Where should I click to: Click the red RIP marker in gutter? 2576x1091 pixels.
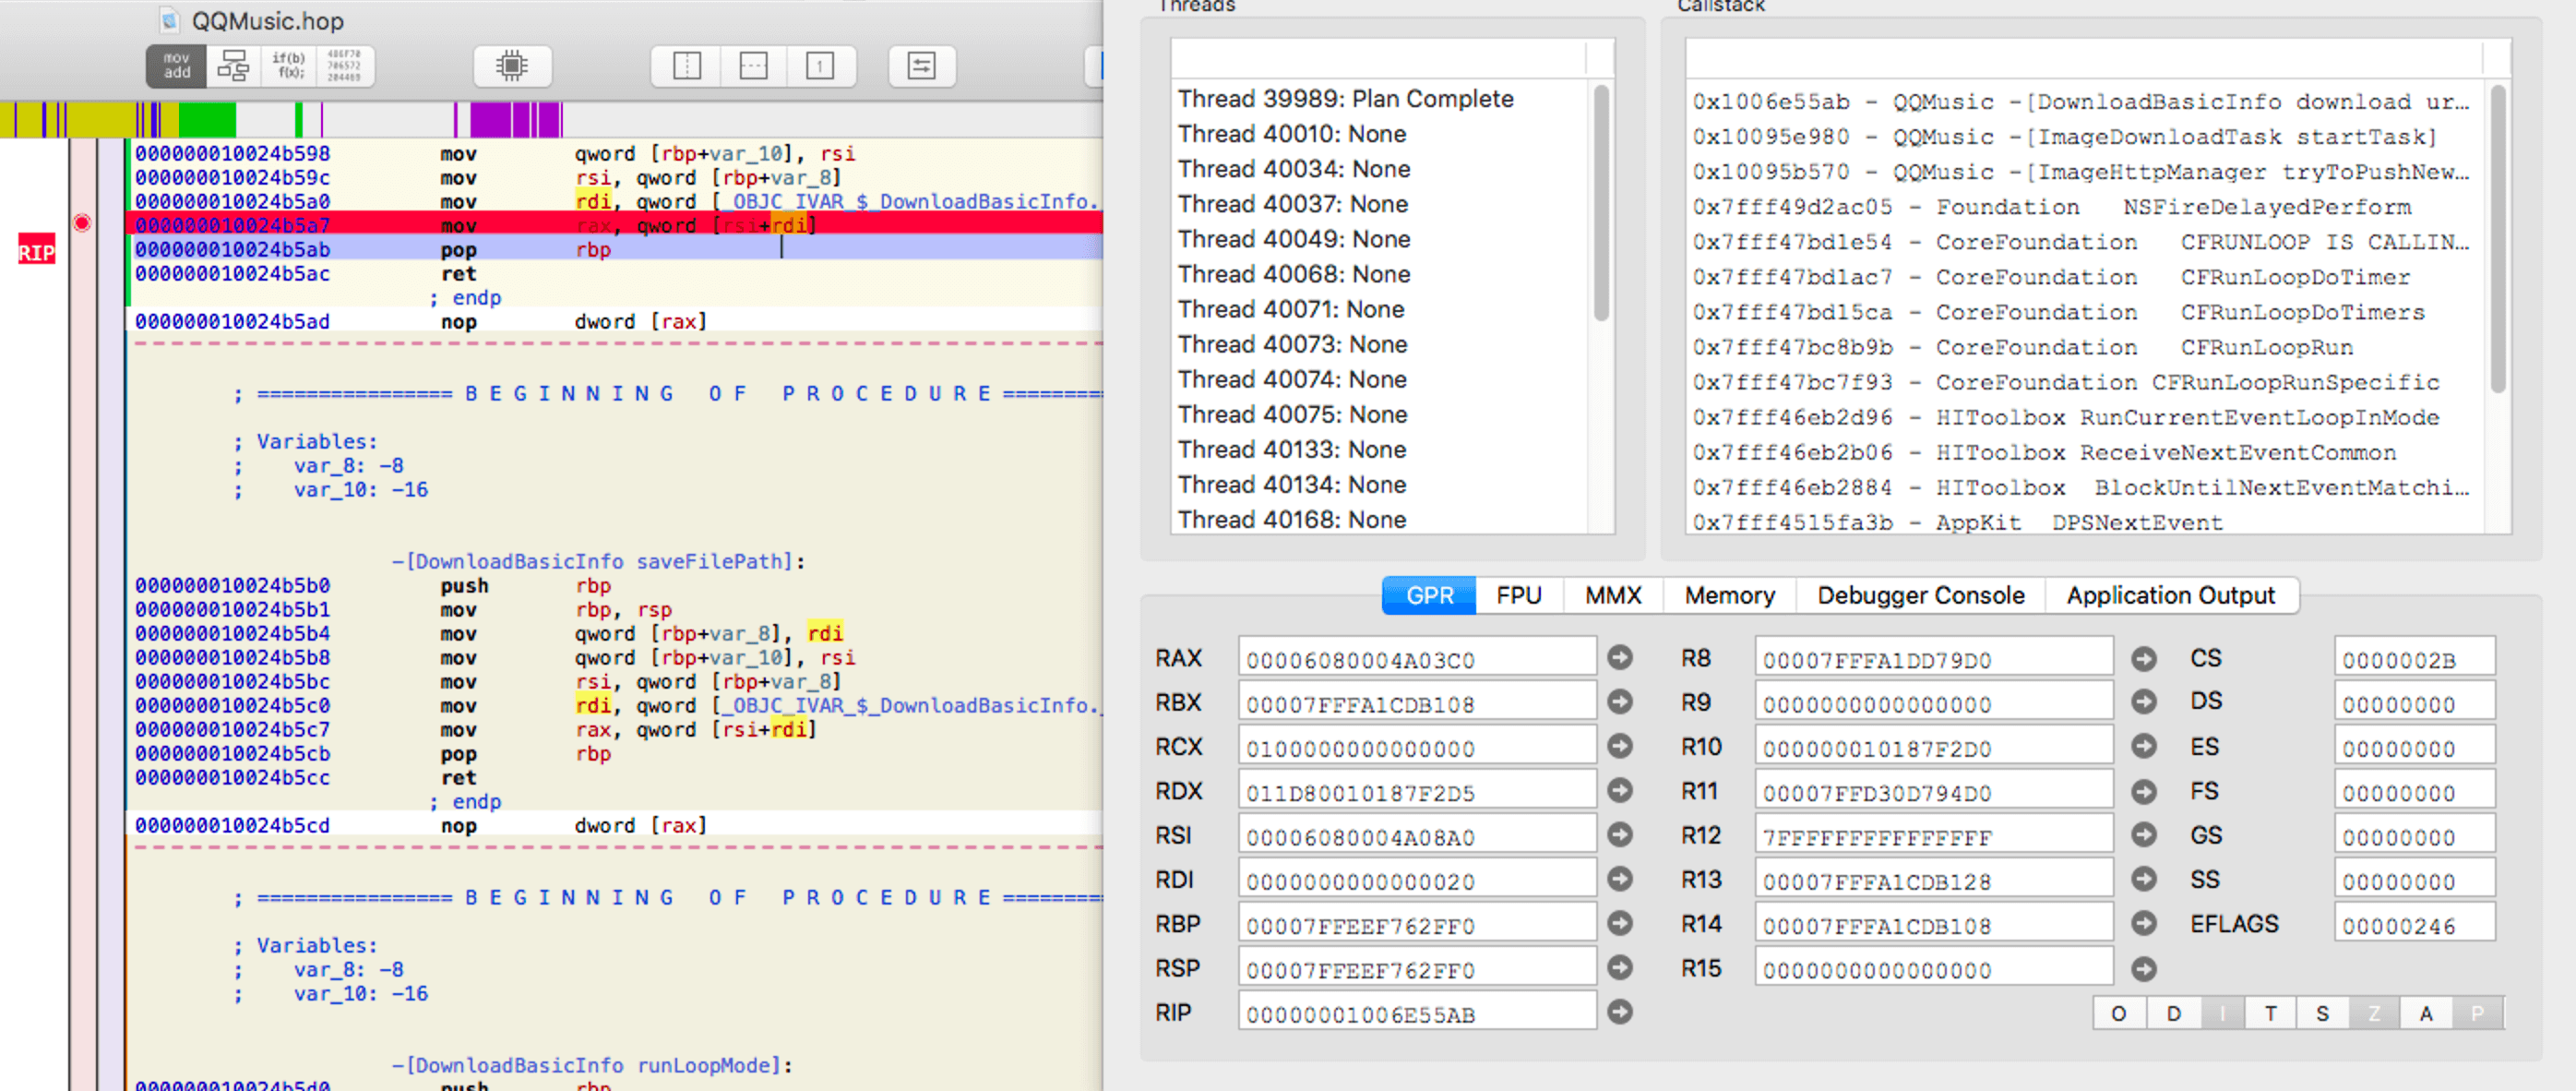click(x=36, y=251)
